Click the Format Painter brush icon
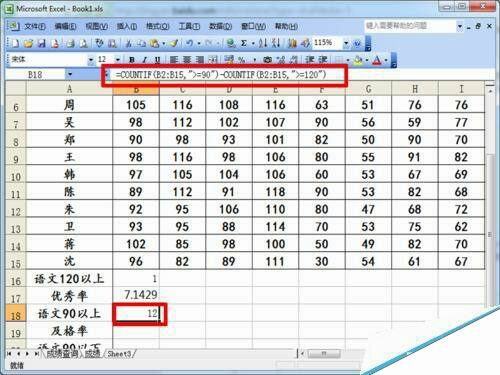 pyautogui.click(x=174, y=43)
